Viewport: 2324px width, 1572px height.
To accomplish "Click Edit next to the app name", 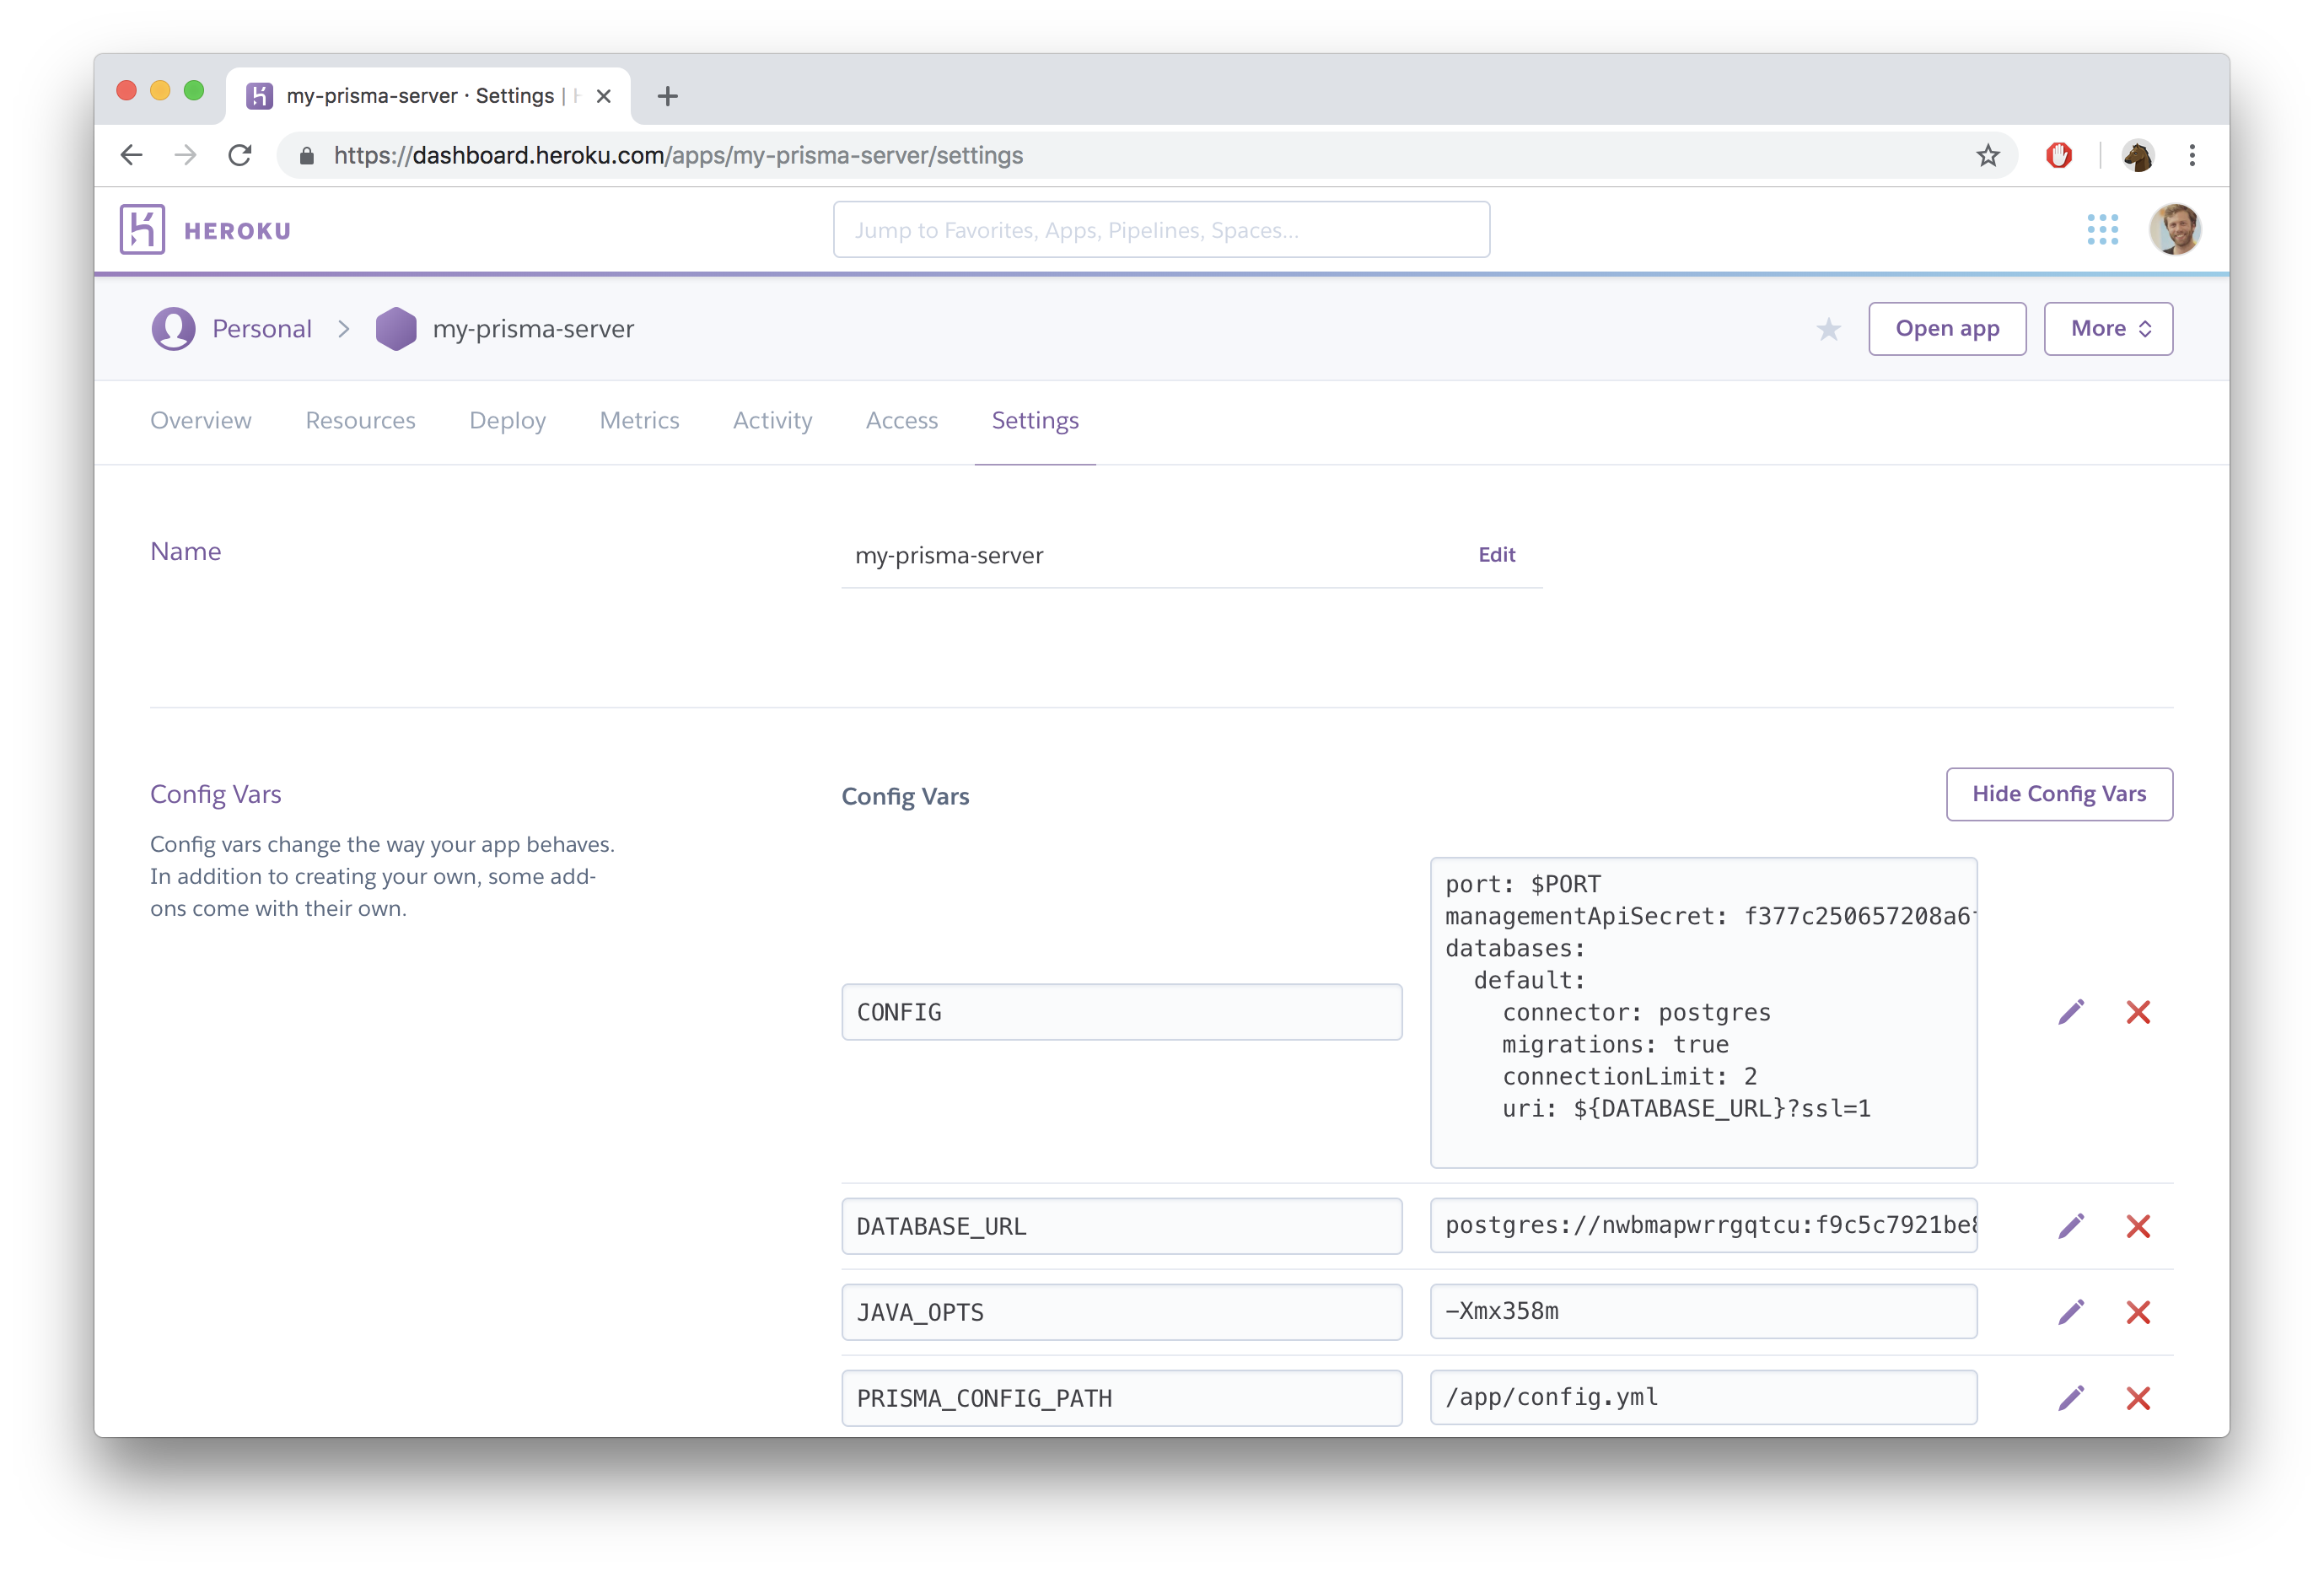I will [1496, 555].
